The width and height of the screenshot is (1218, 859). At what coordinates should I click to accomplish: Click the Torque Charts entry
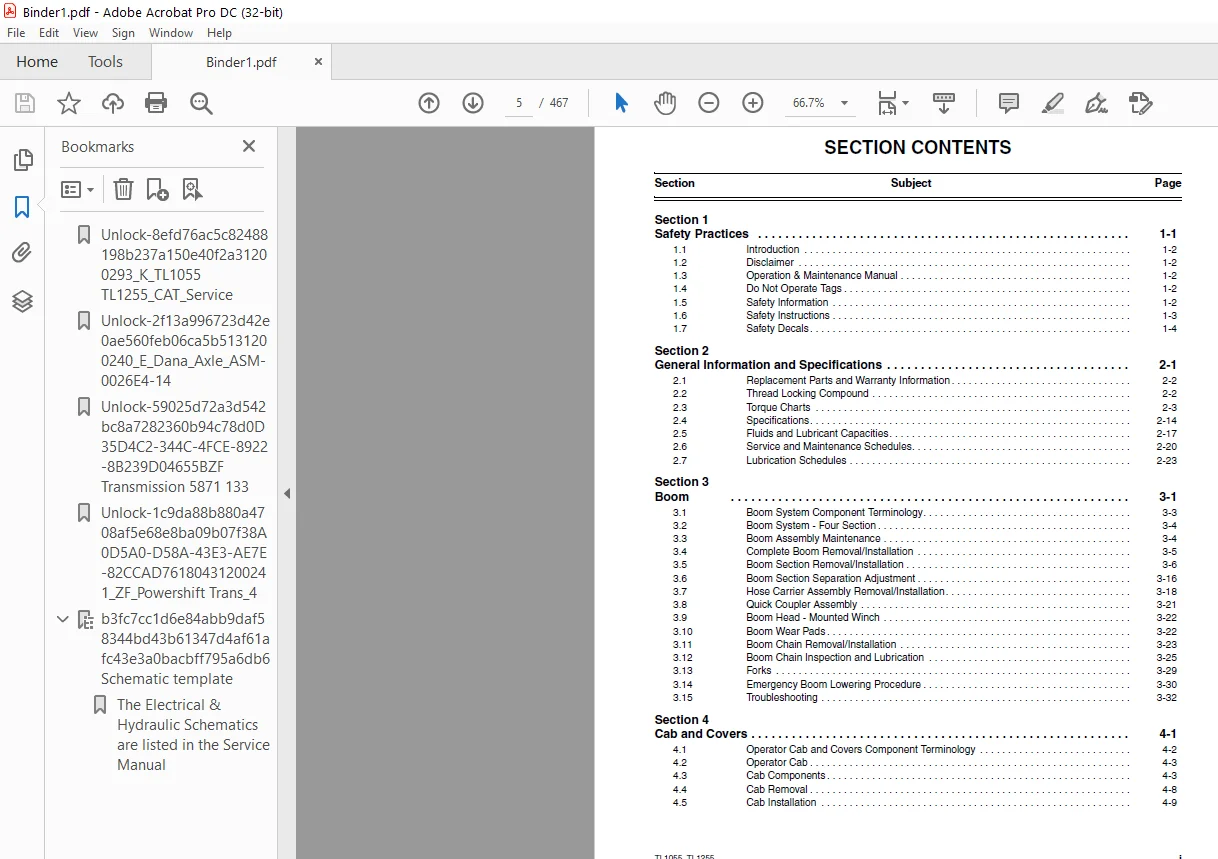coord(778,407)
